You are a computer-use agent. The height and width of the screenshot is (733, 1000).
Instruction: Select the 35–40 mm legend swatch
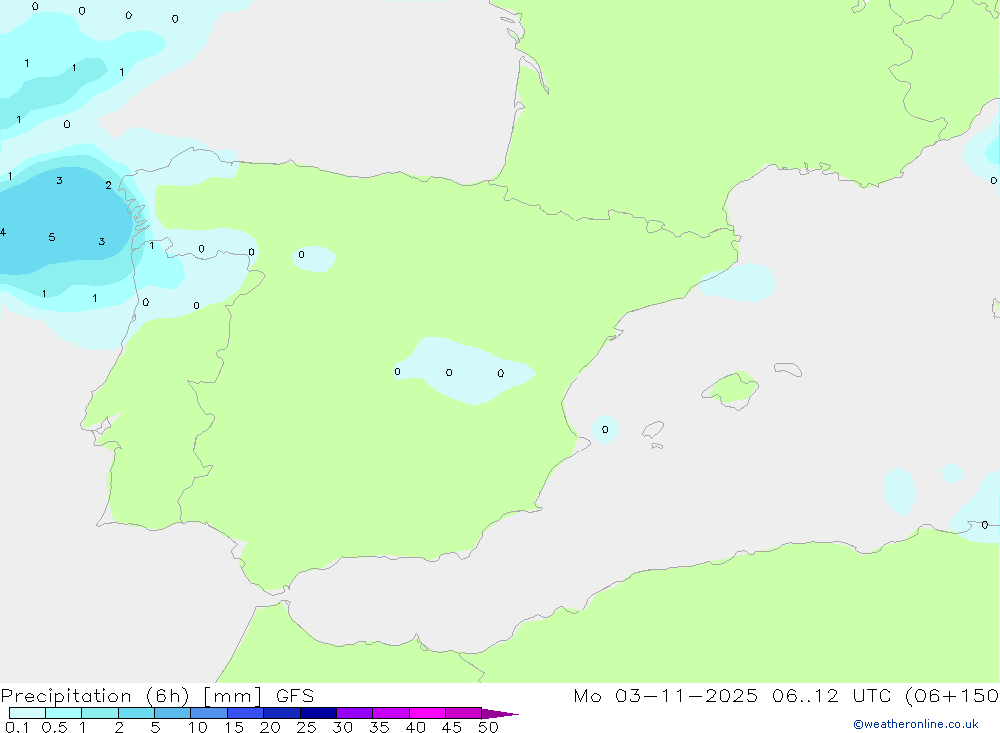point(391,713)
